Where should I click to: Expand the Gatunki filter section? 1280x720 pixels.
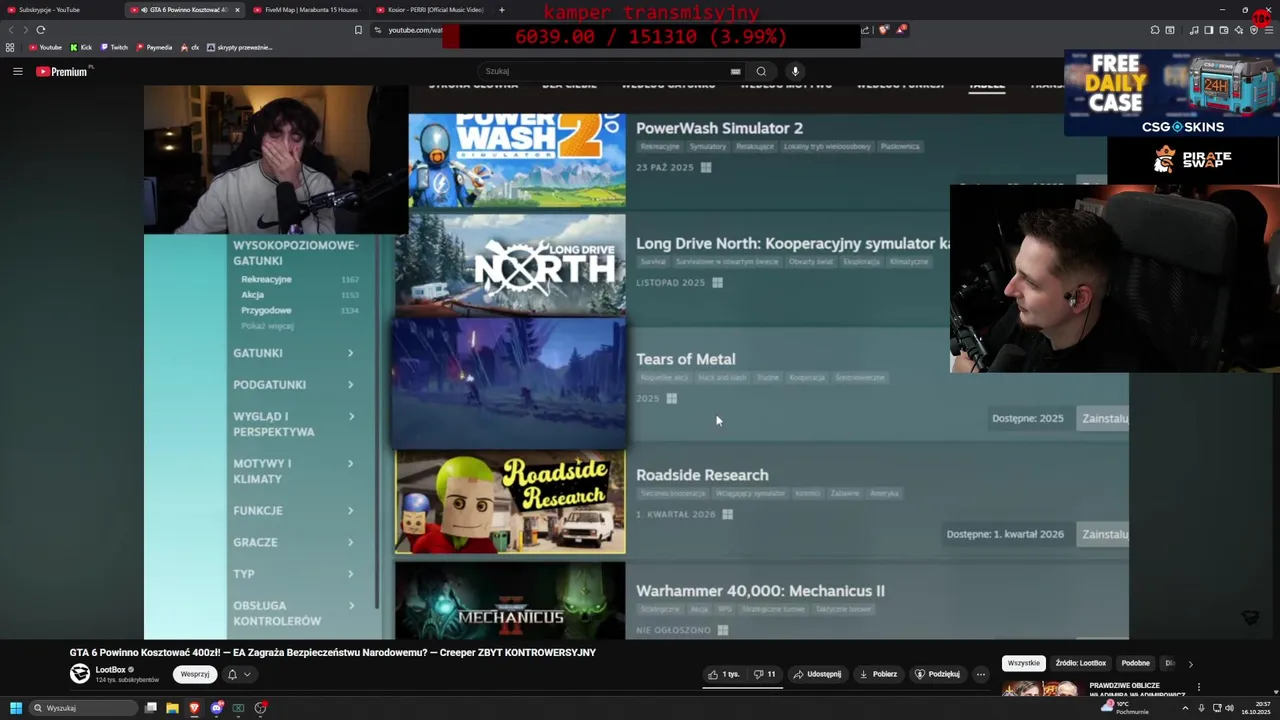click(294, 353)
